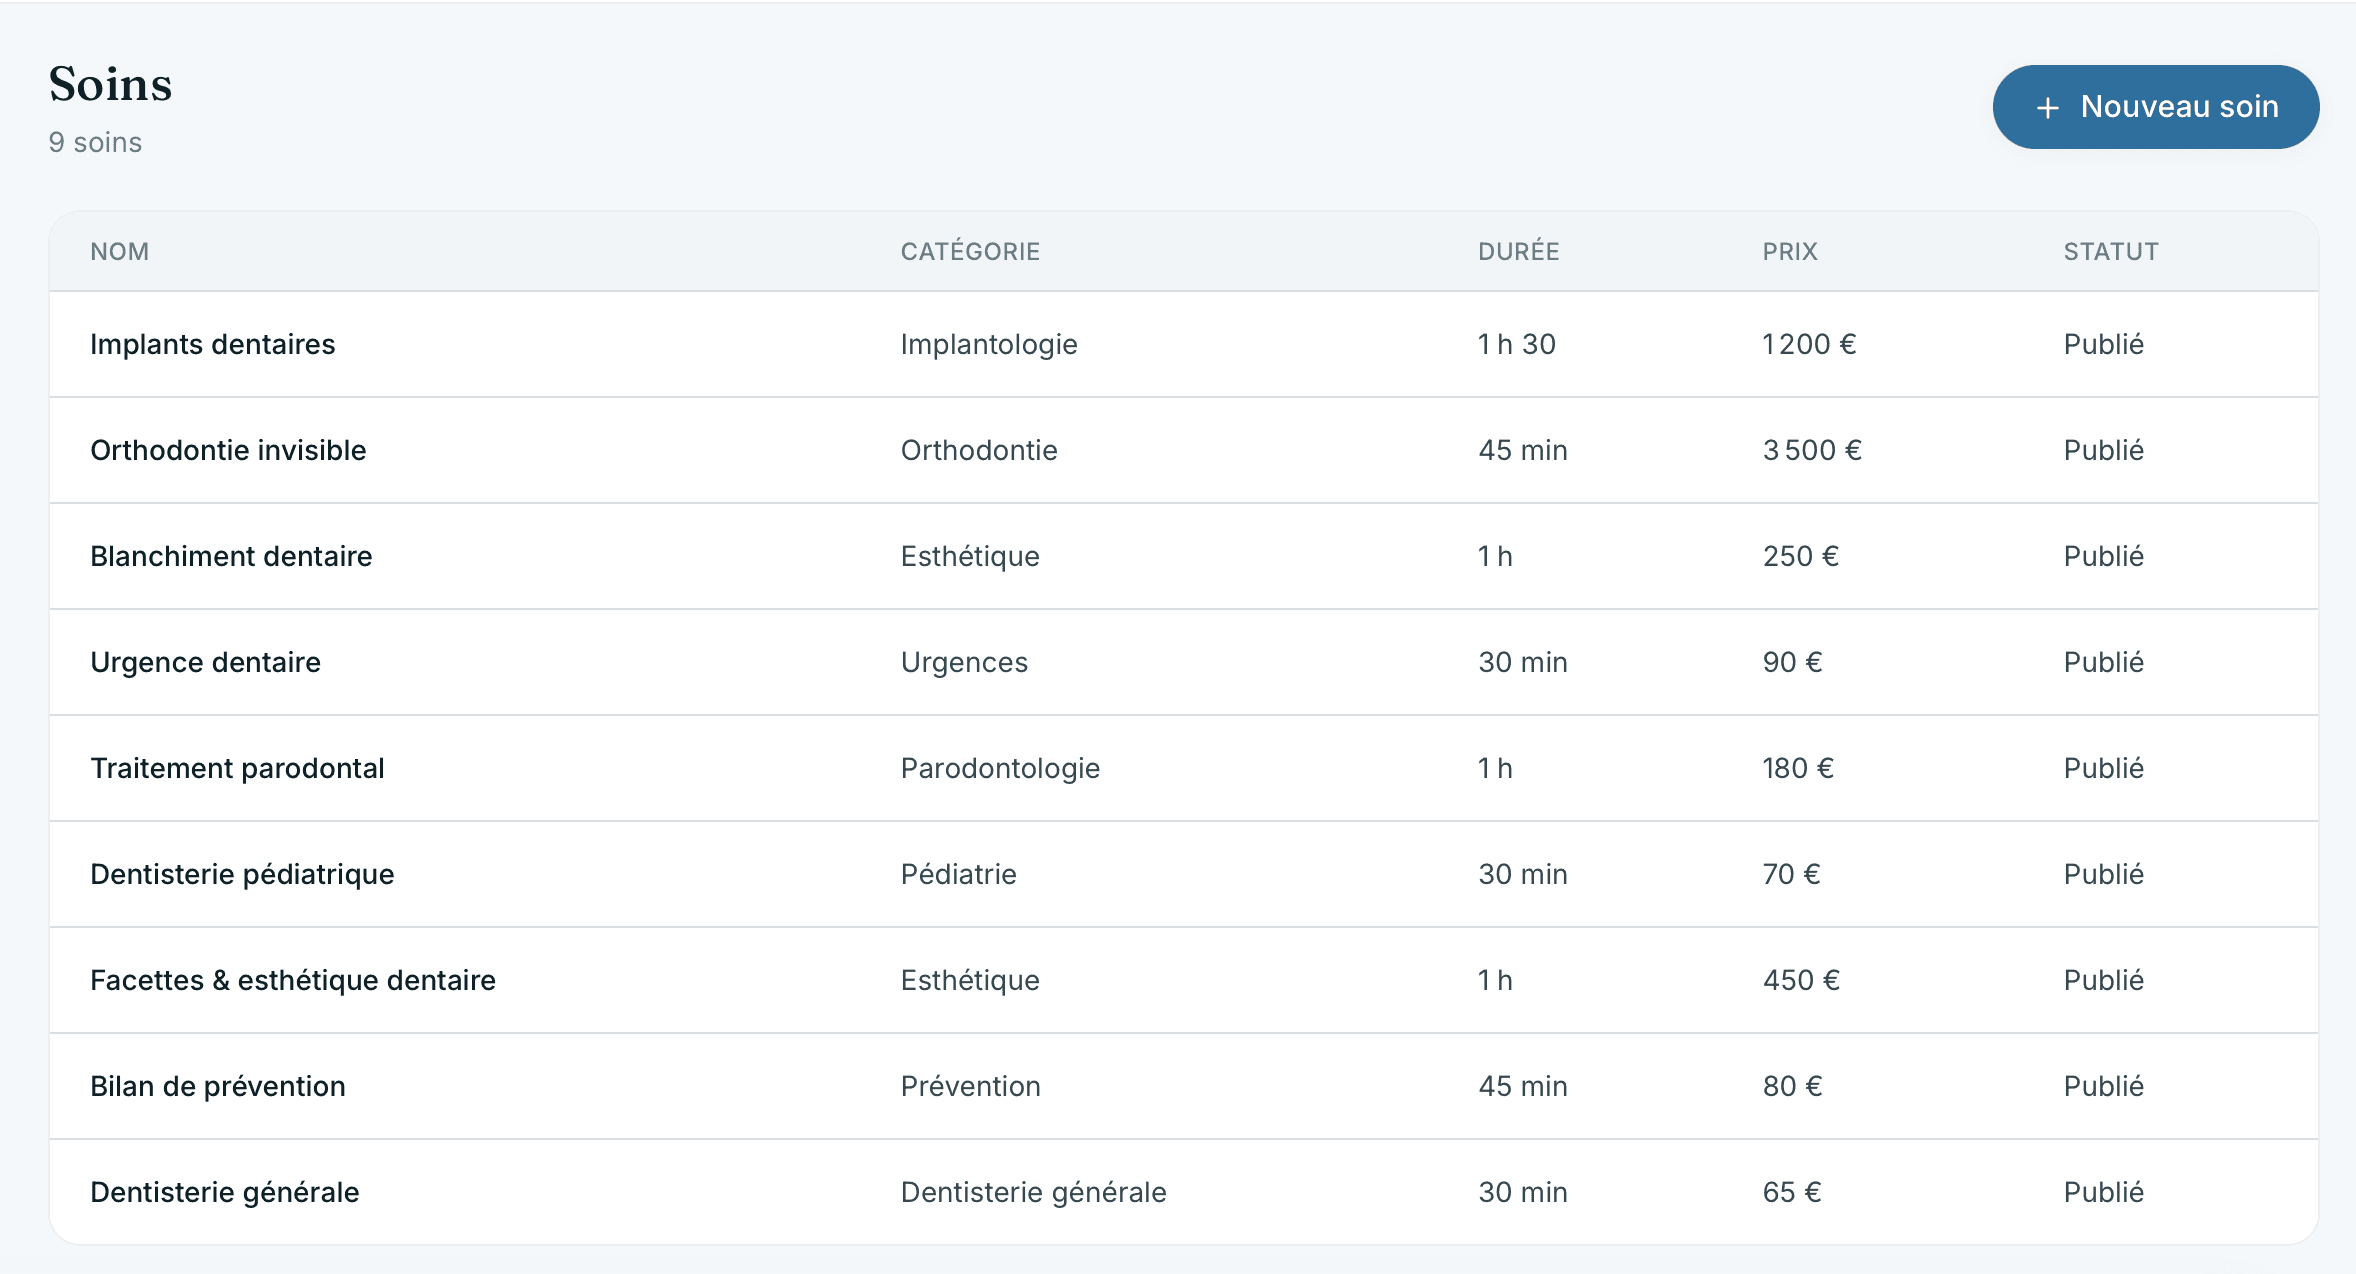Open the Implants dentaires row
The image size is (2356, 1274).
[x=1184, y=344]
